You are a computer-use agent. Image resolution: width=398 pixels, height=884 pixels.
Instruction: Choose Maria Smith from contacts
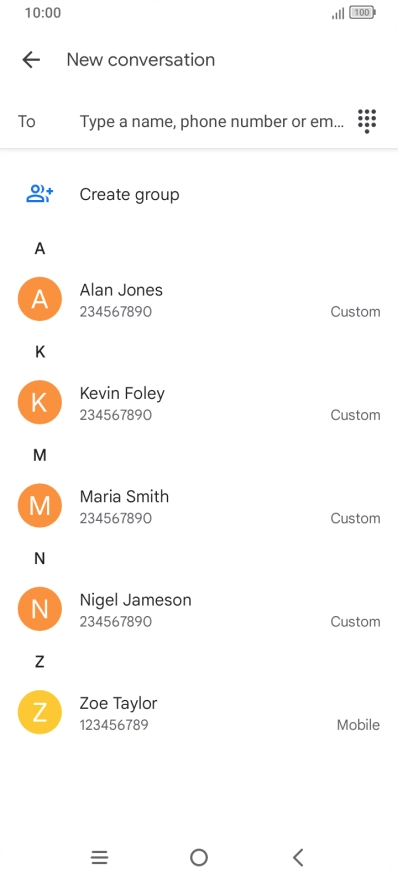[x=199, y=506]
